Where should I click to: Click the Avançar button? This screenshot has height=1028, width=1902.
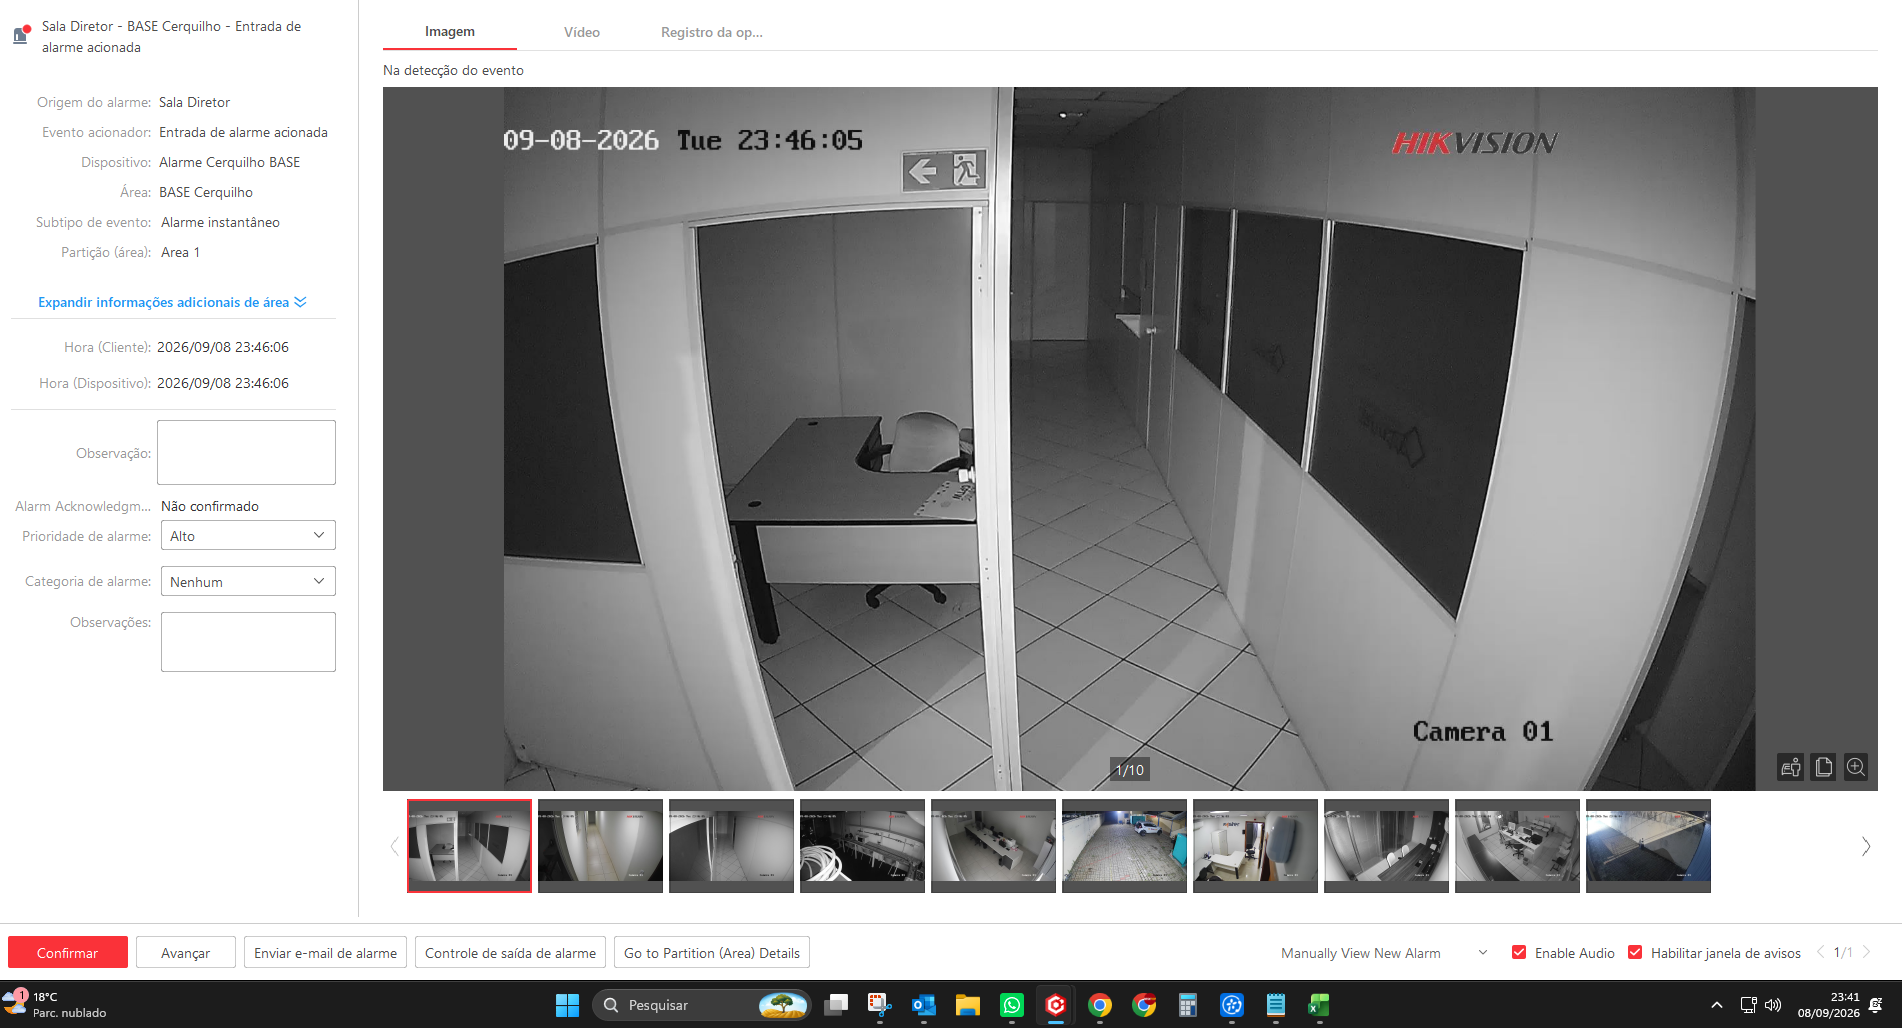(x=186, y=953)
